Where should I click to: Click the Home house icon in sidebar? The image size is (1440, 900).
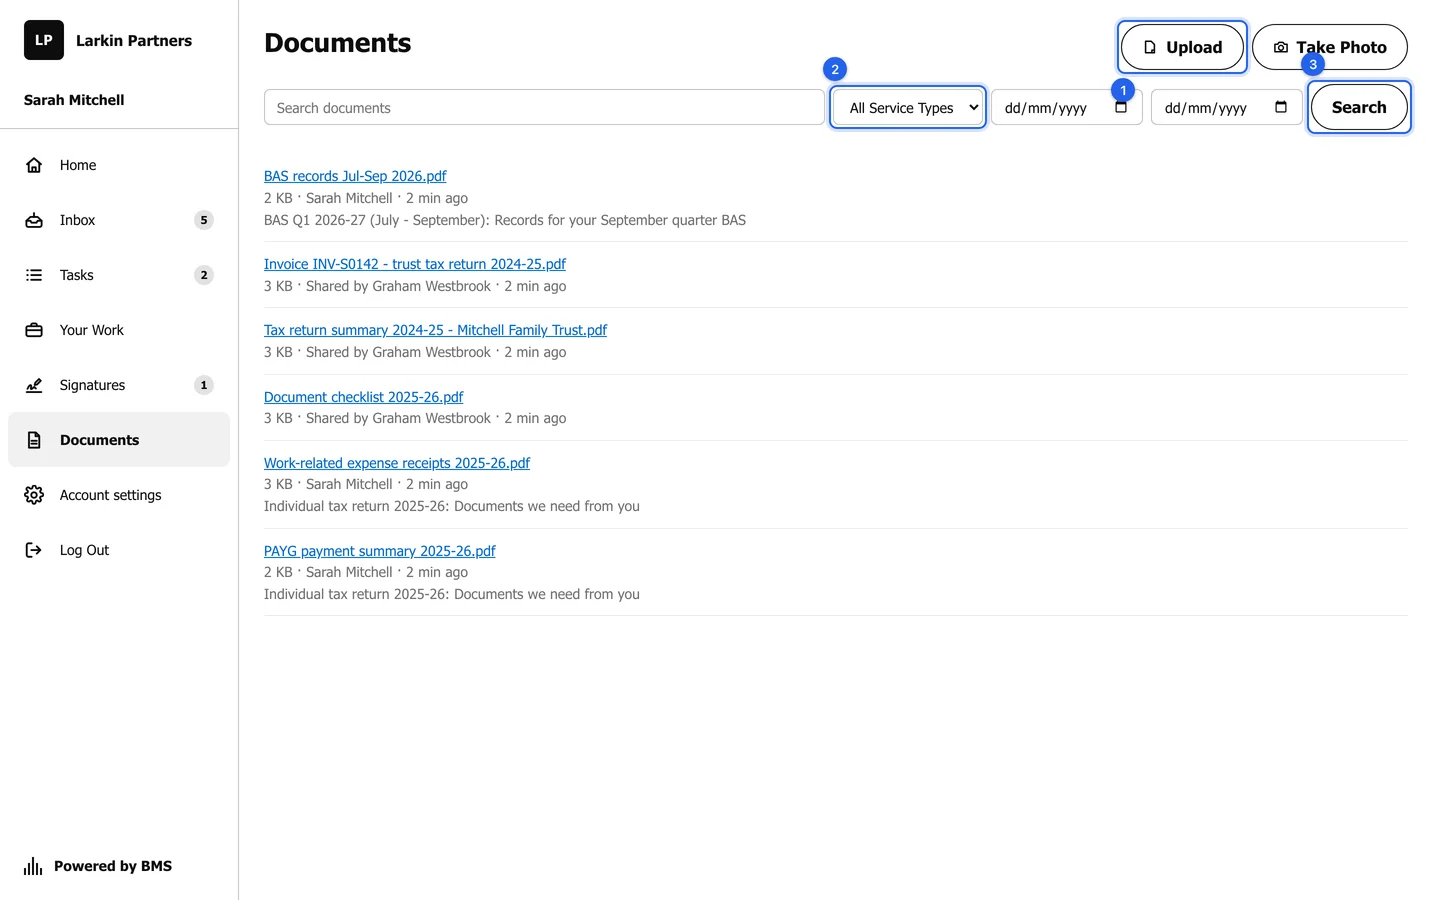34,165
